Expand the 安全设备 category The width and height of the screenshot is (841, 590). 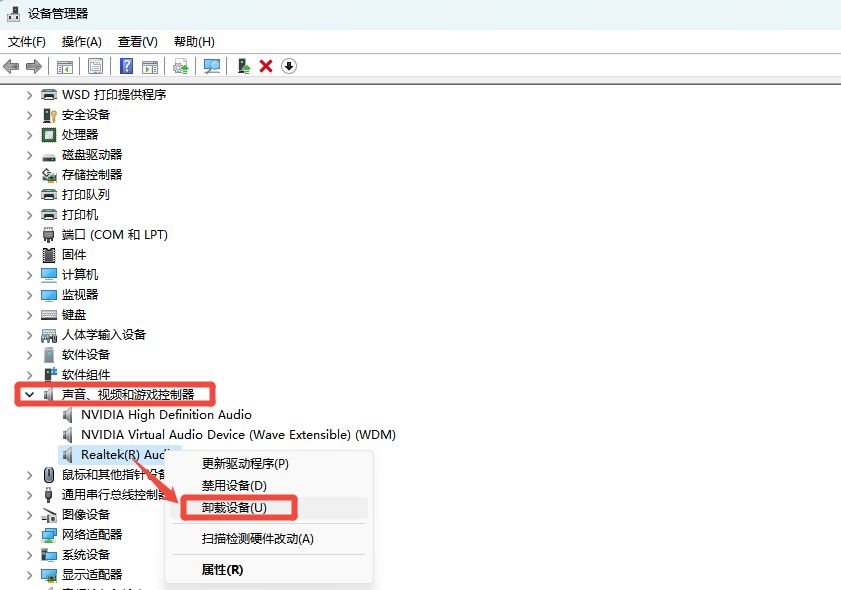point(29,115)
